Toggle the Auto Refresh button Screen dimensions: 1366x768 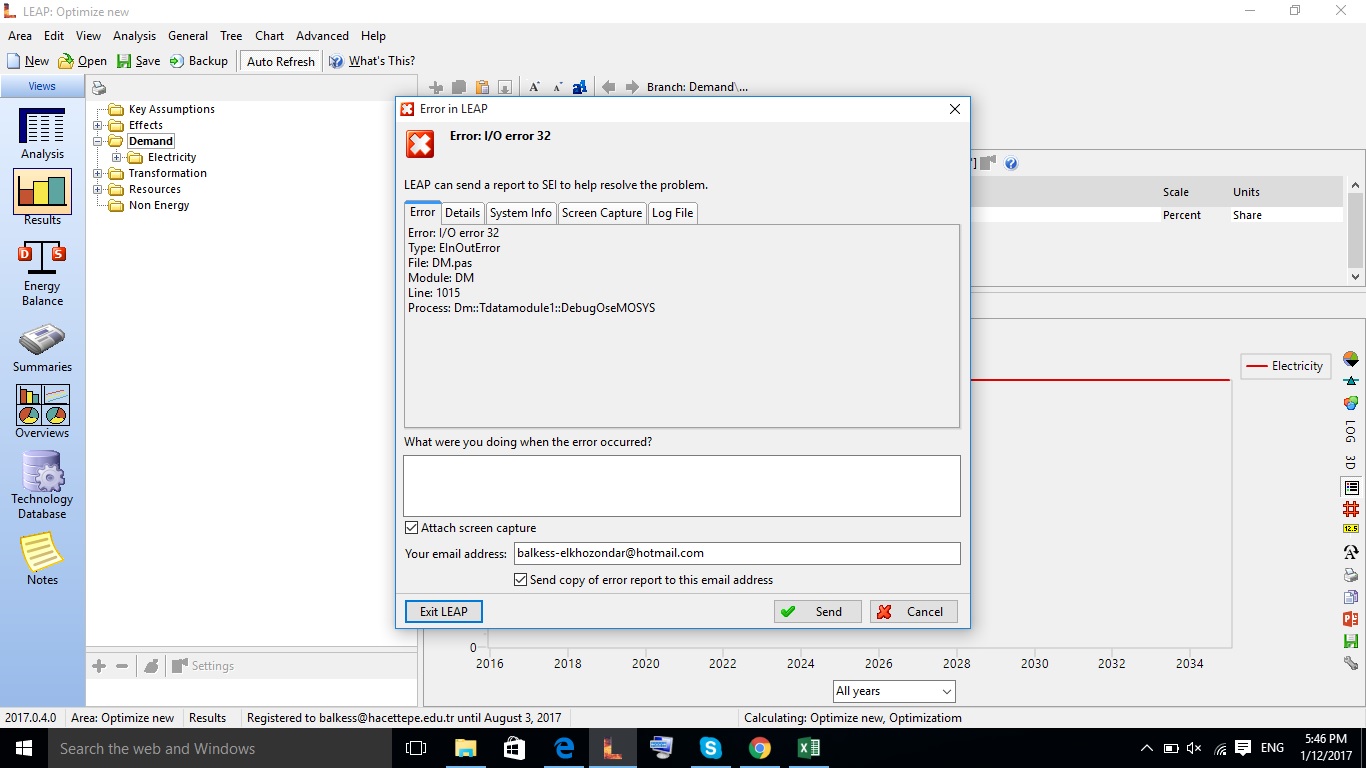point(280,61)
